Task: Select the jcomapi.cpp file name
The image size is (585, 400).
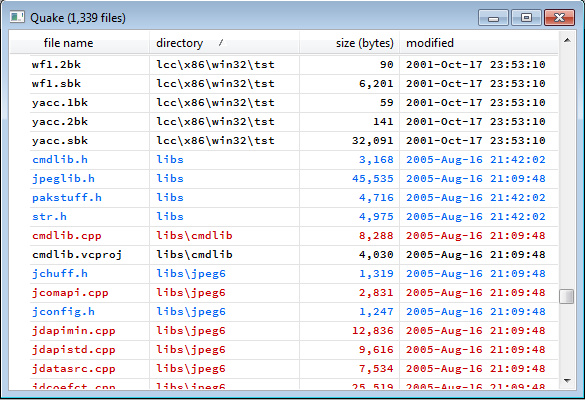Action: point(70,293)
